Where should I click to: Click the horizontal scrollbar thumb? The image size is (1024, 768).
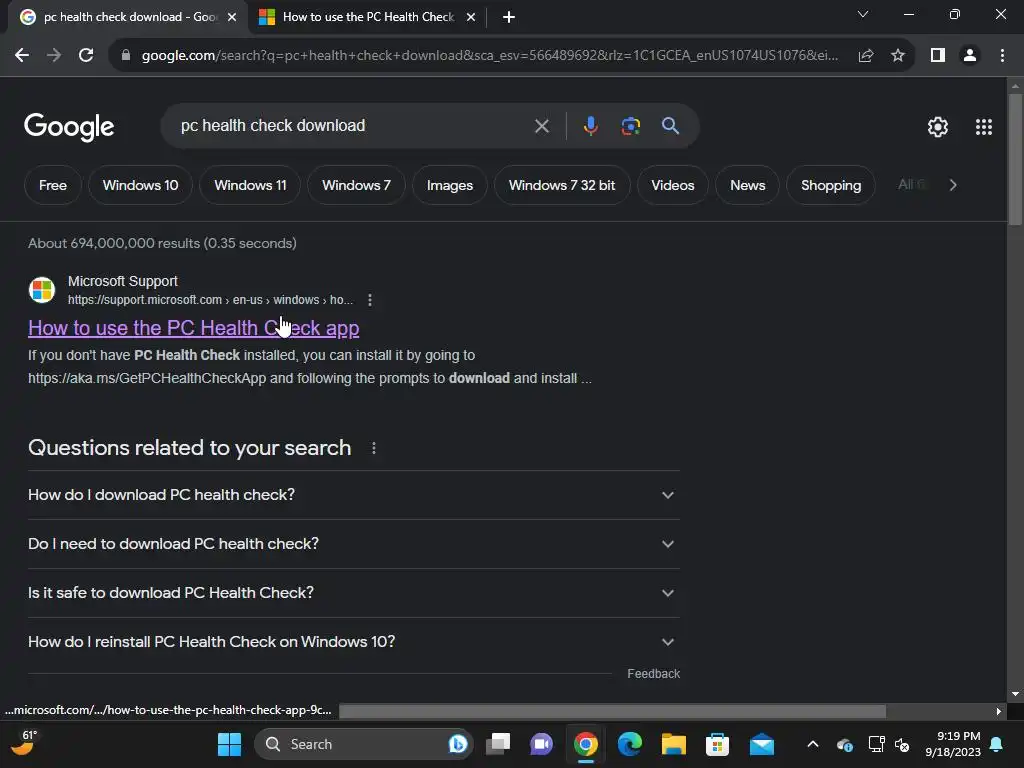pyautogui.click(x=613, y=711)
